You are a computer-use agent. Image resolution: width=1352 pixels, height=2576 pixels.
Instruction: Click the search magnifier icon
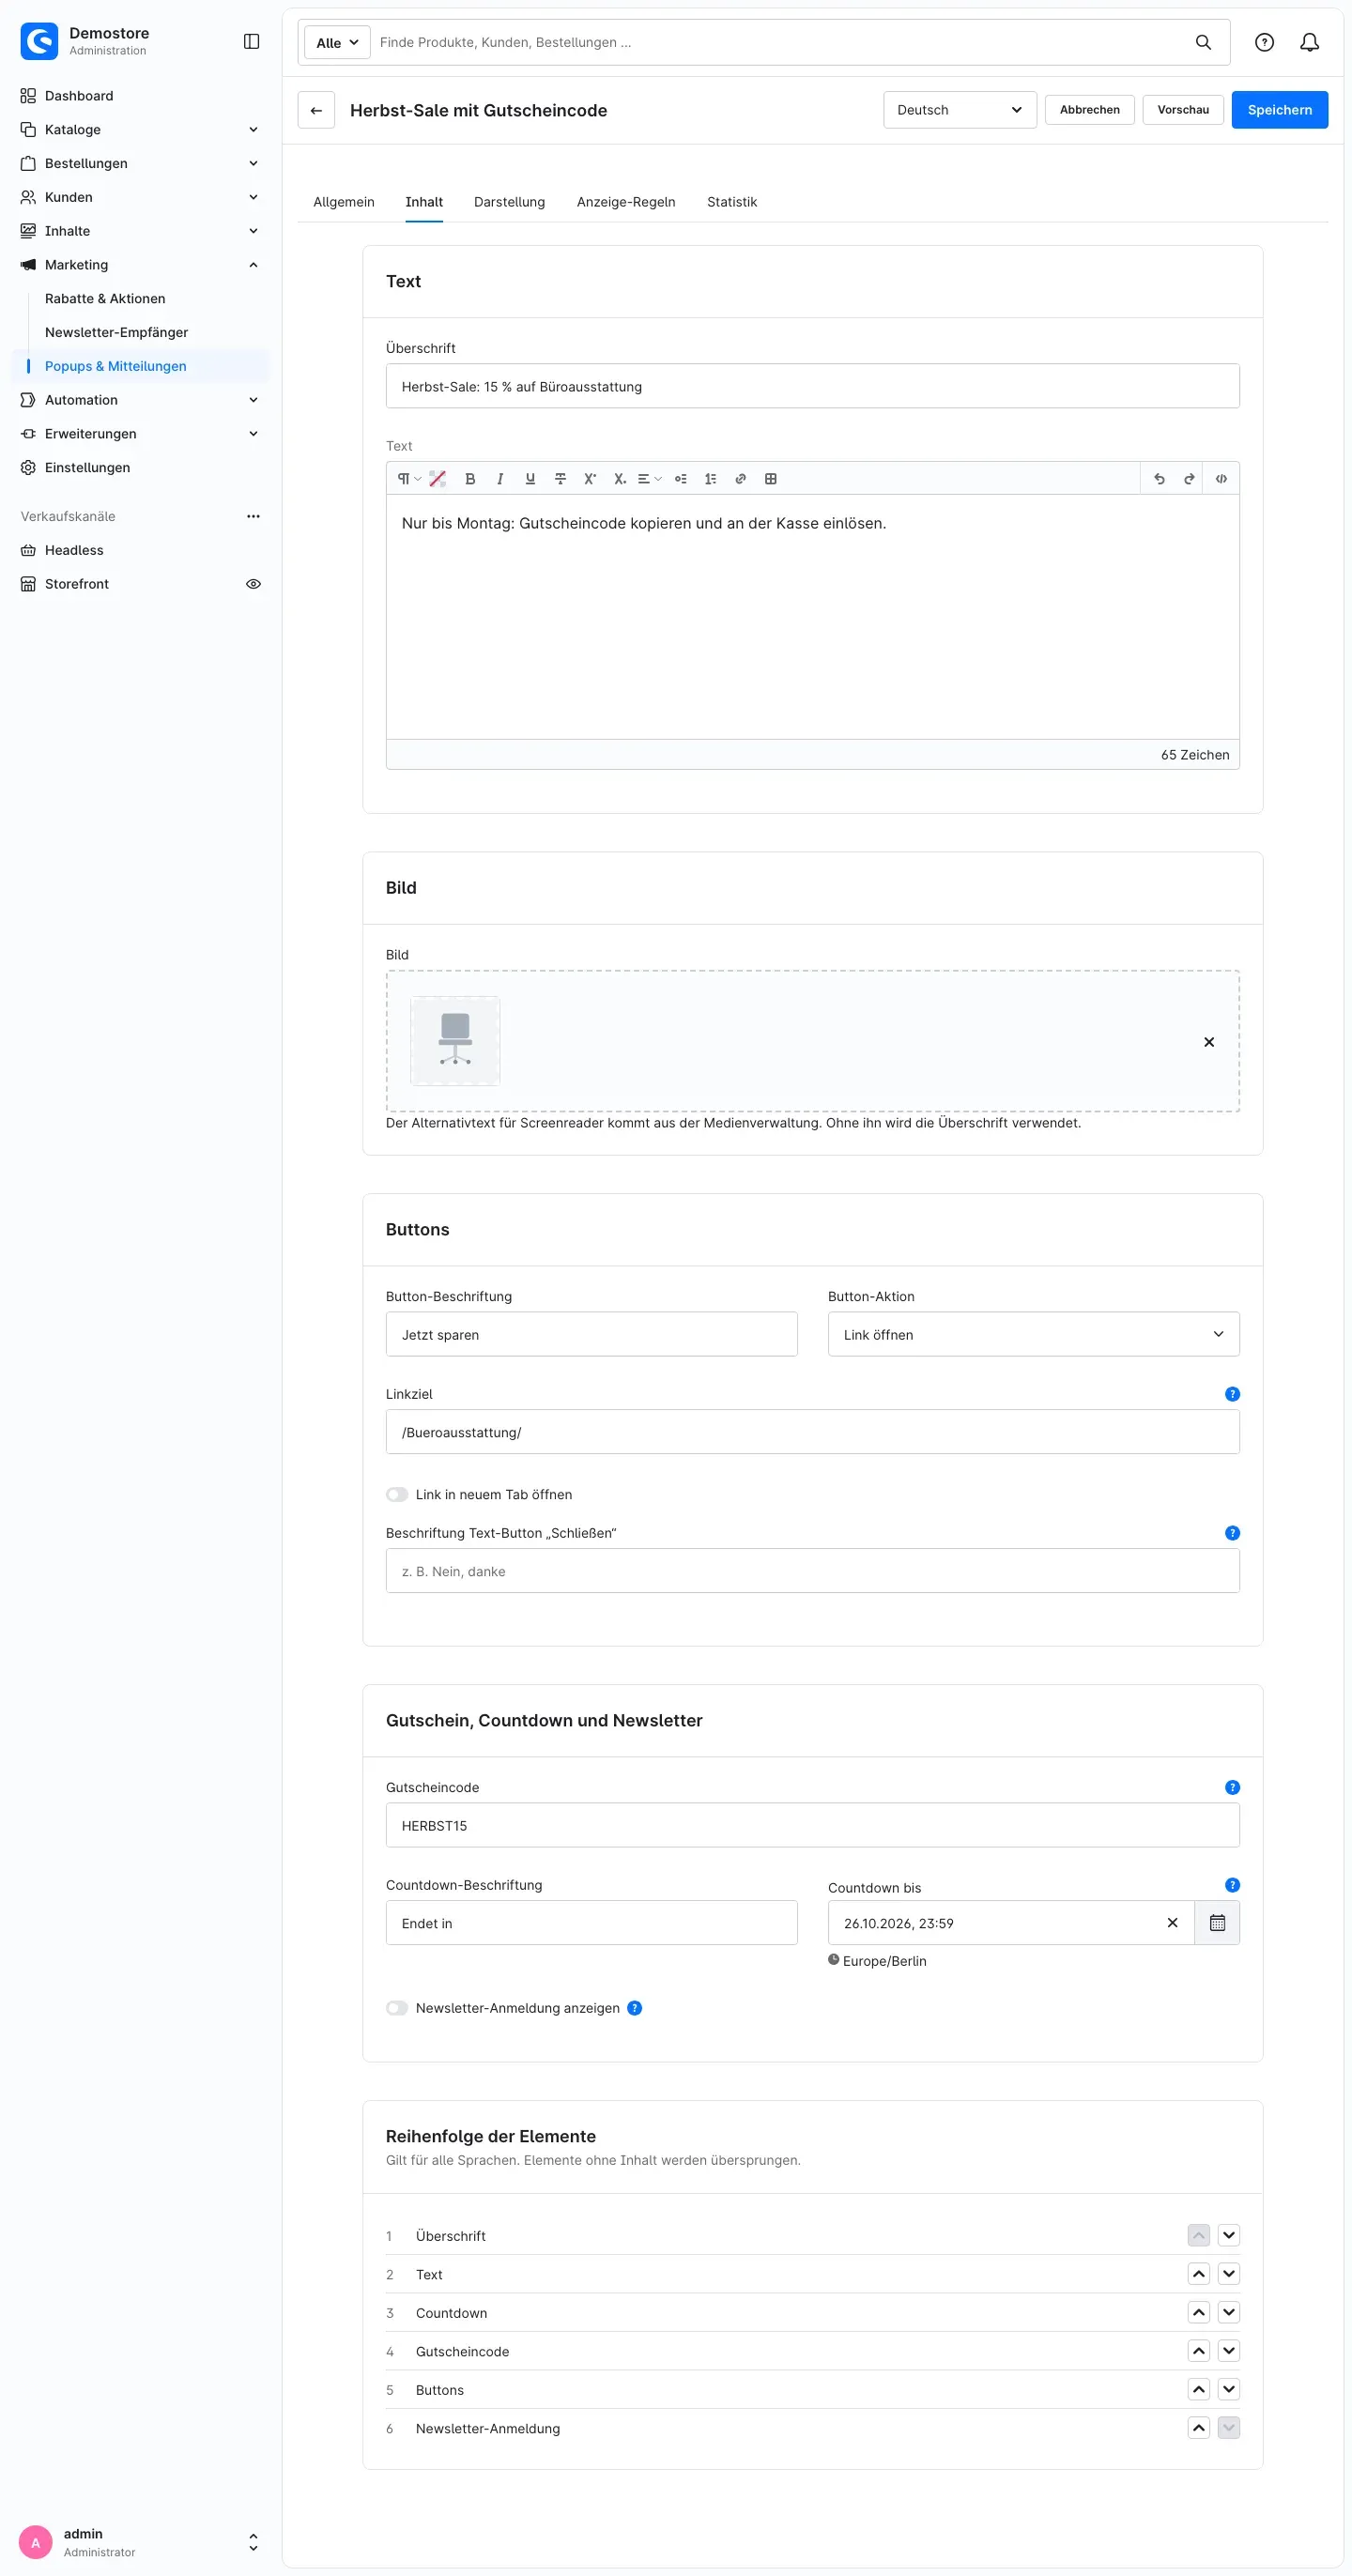(x=1203, y=42)
